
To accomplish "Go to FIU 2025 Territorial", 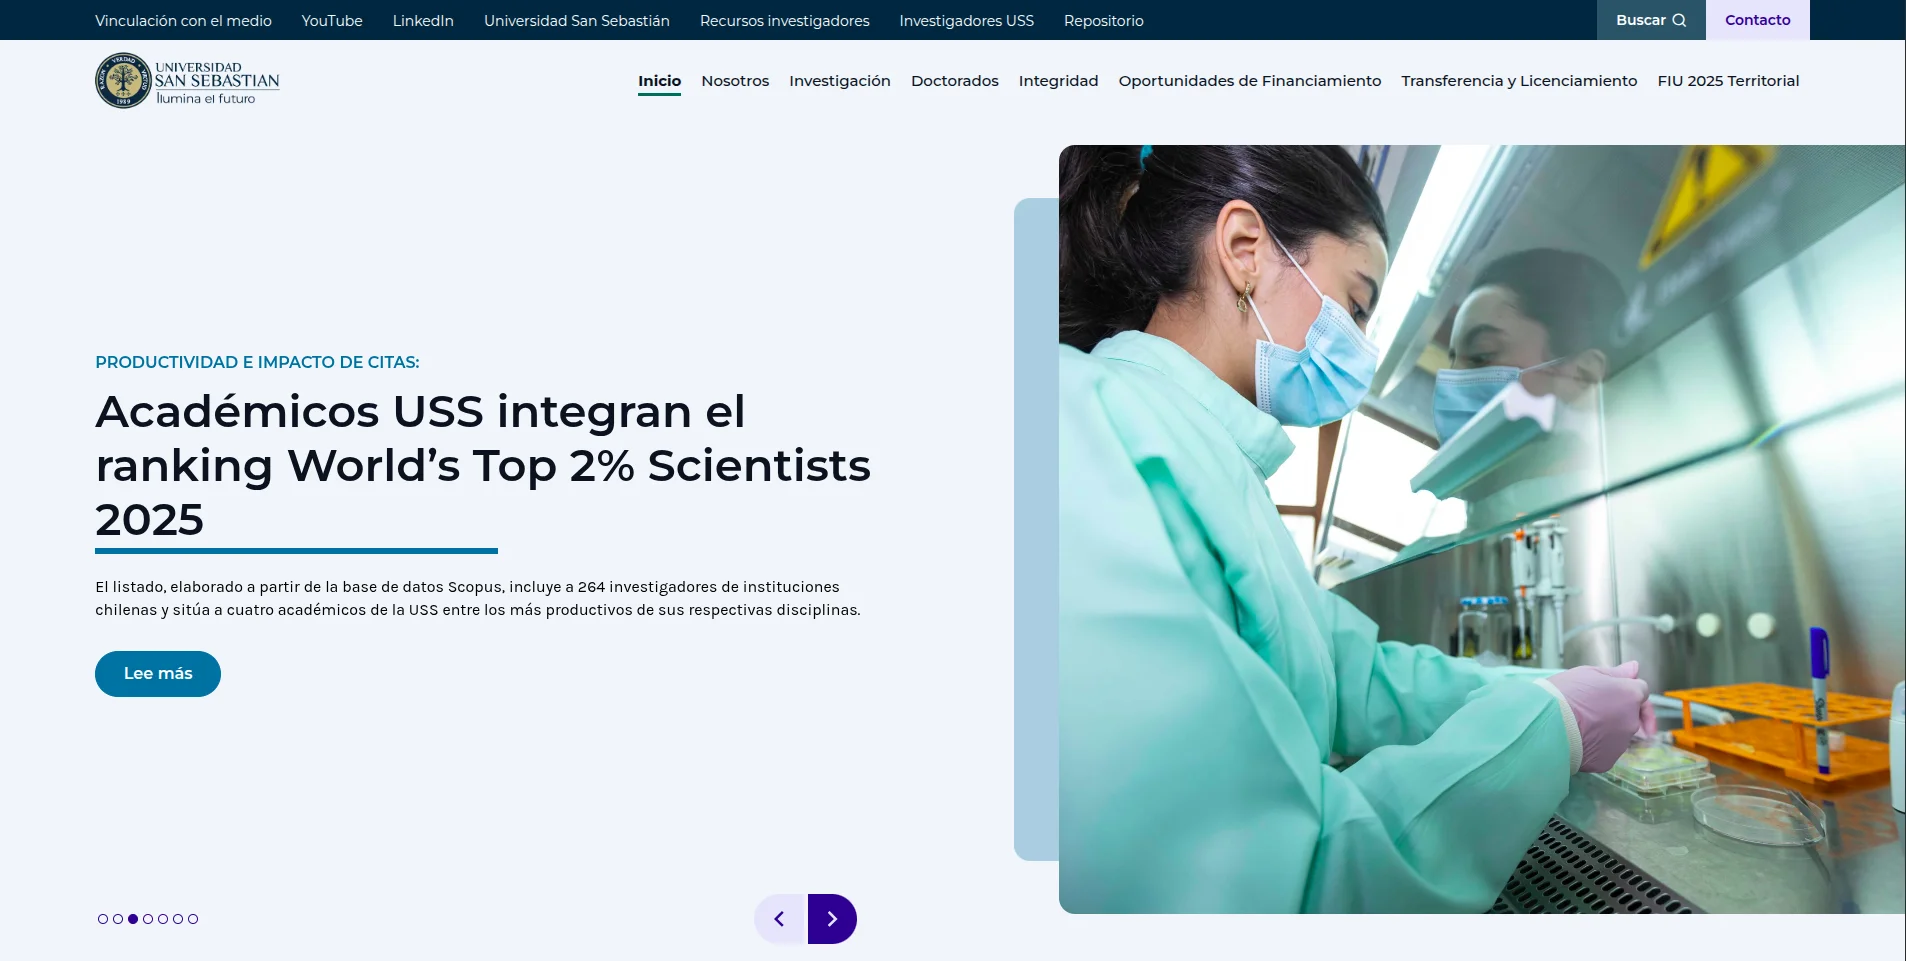I will point(1728,81).
